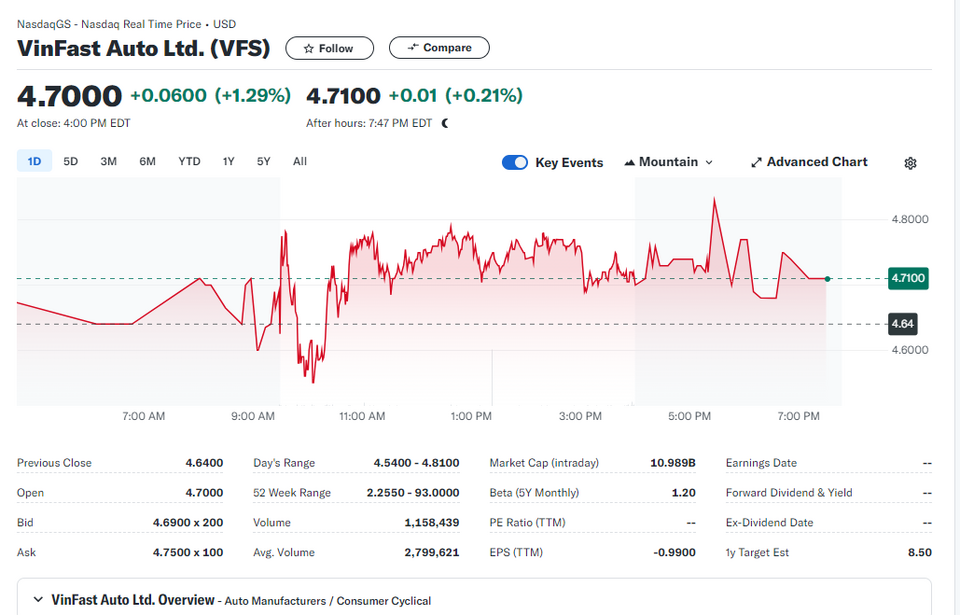Screen dimensions: 960x615
Task: Open the Mountain chart type dropdown
Action: coord(669,162)
